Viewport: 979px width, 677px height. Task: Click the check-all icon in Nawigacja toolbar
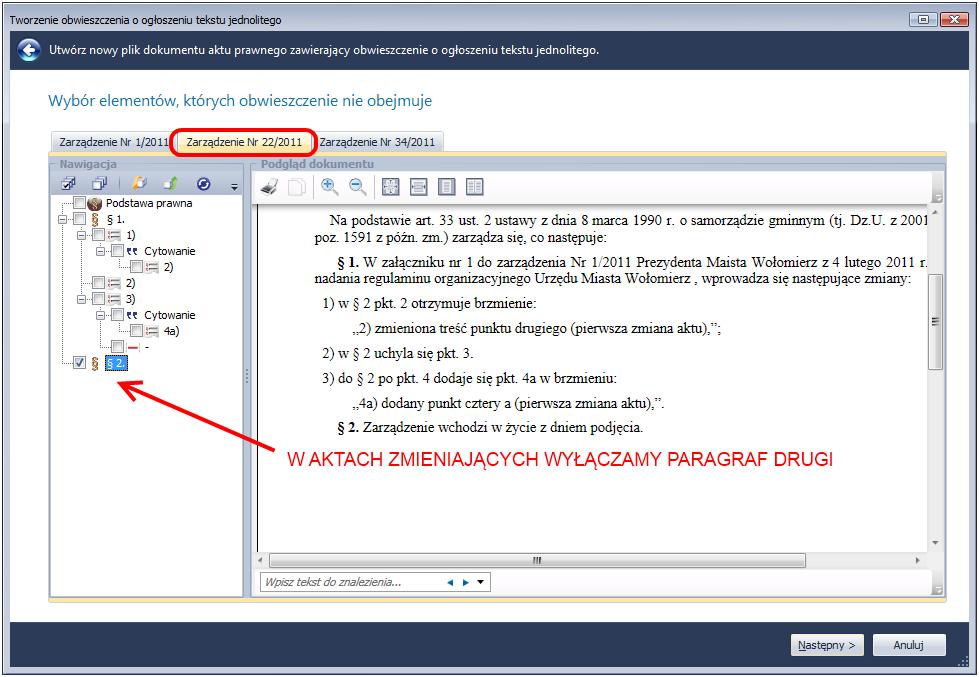point(68,184)
